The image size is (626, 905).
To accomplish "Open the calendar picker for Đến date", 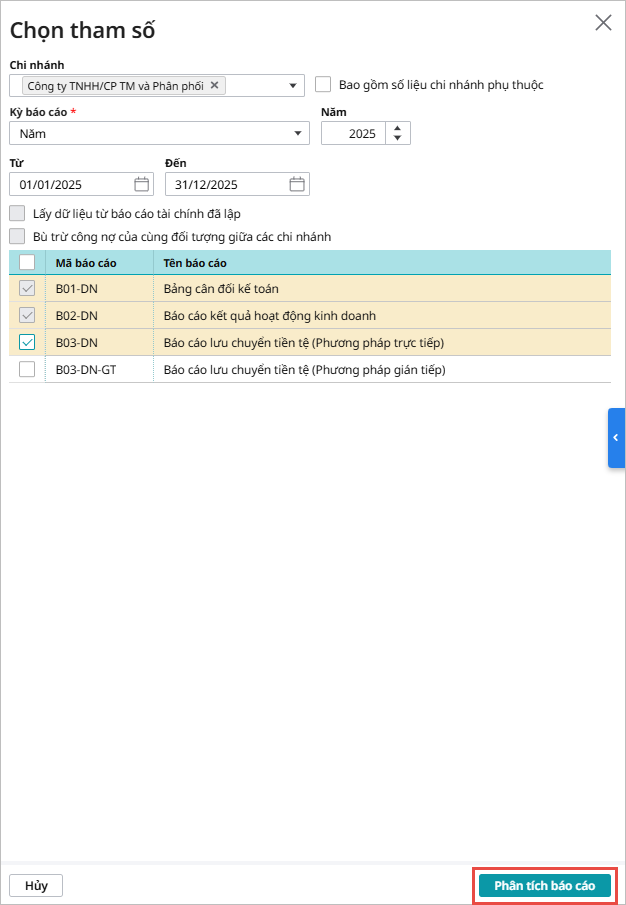I will (297, 184).
